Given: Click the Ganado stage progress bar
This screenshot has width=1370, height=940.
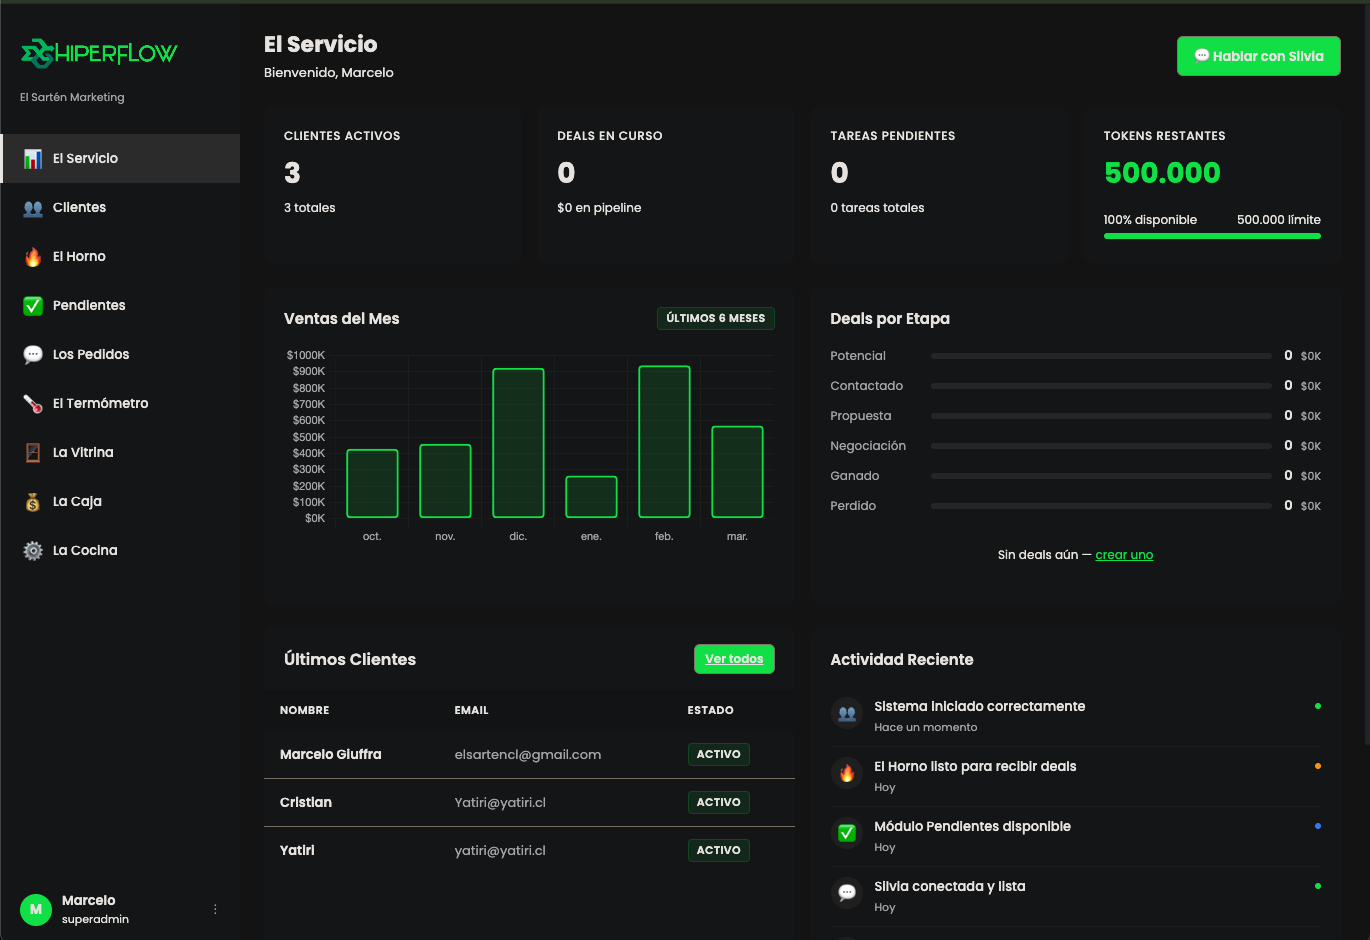Looking at the screenshot, I should tap(1101, 476).
